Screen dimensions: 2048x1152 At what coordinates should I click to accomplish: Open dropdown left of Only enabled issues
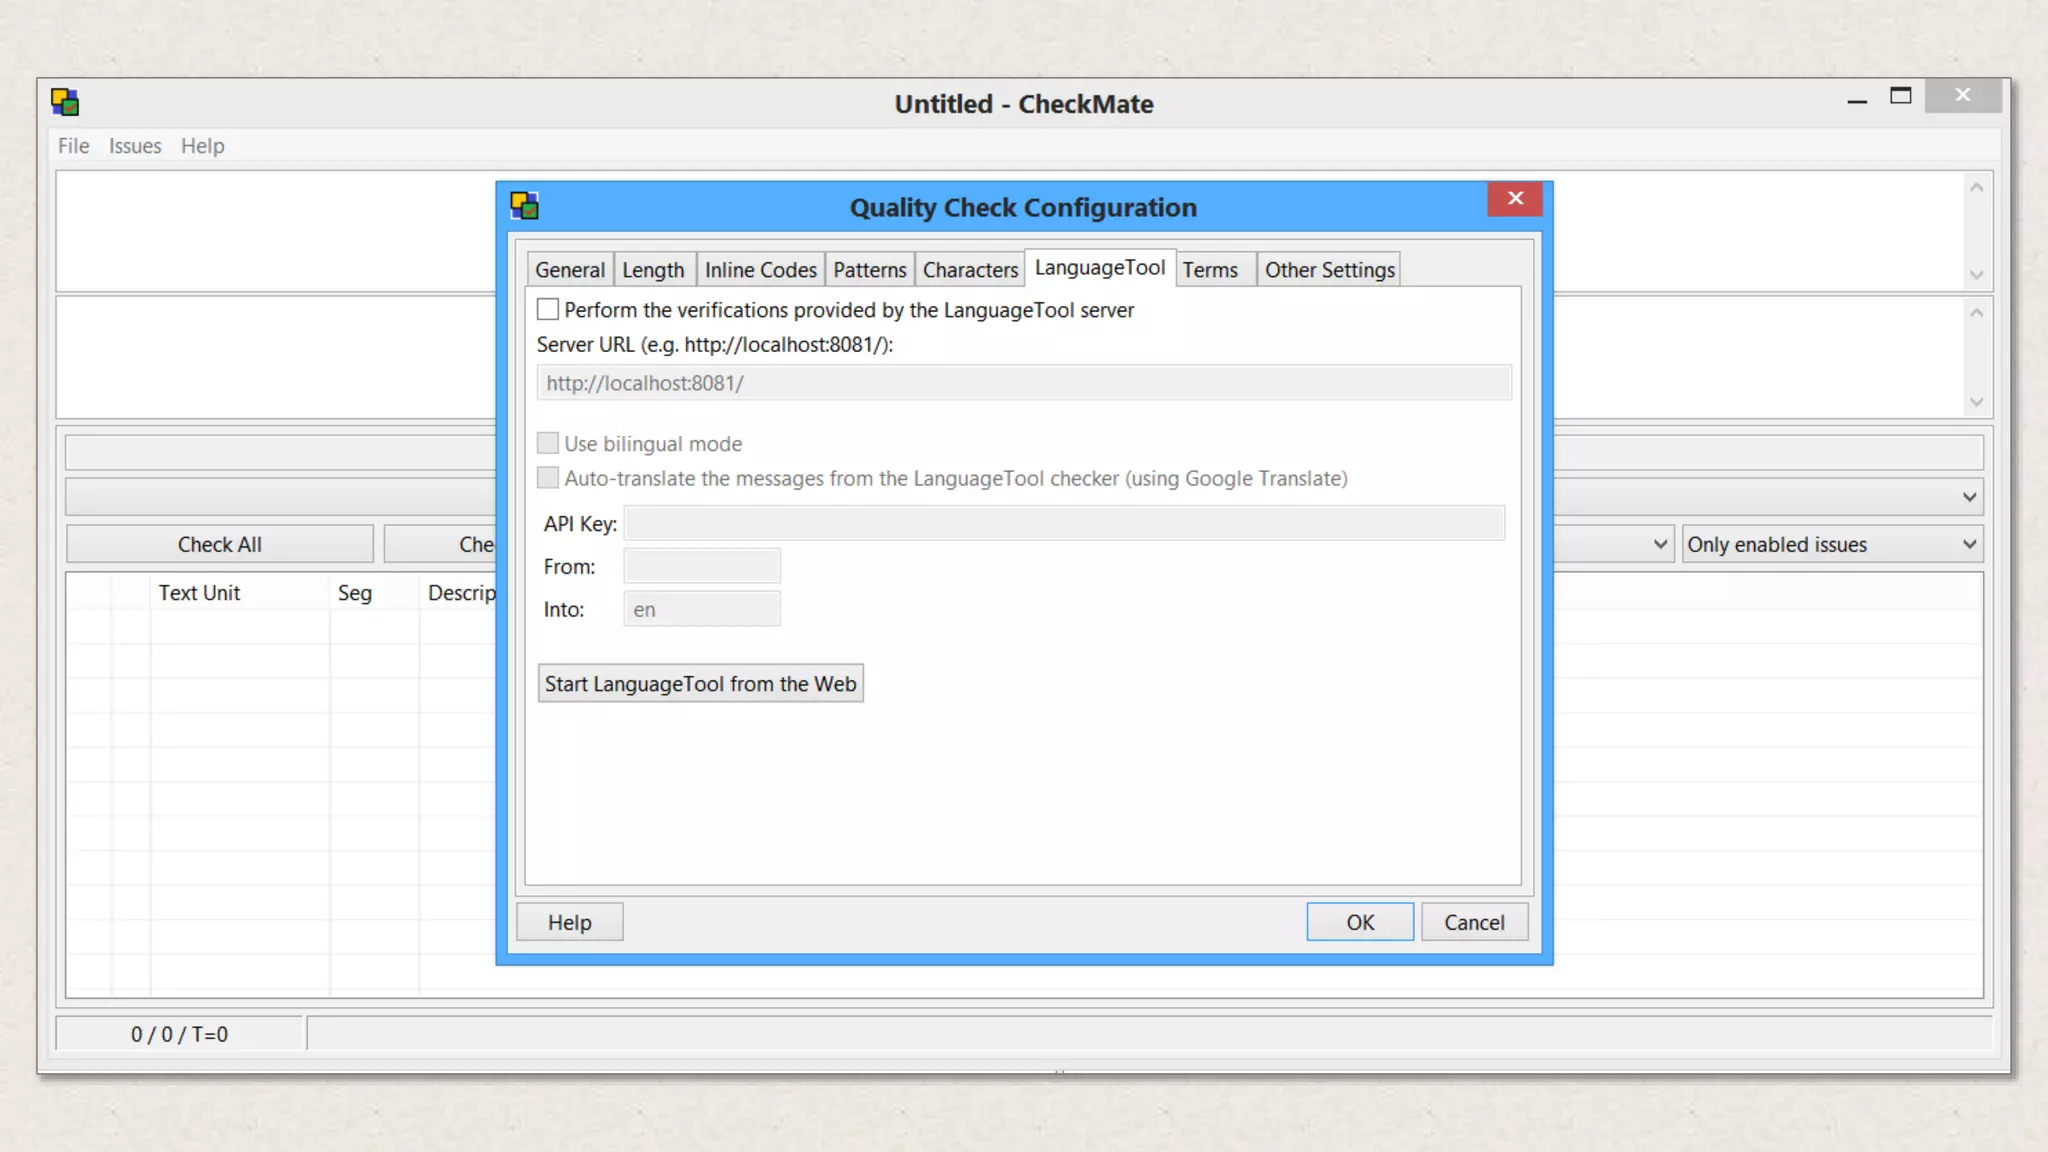[x=1659, y=545]
